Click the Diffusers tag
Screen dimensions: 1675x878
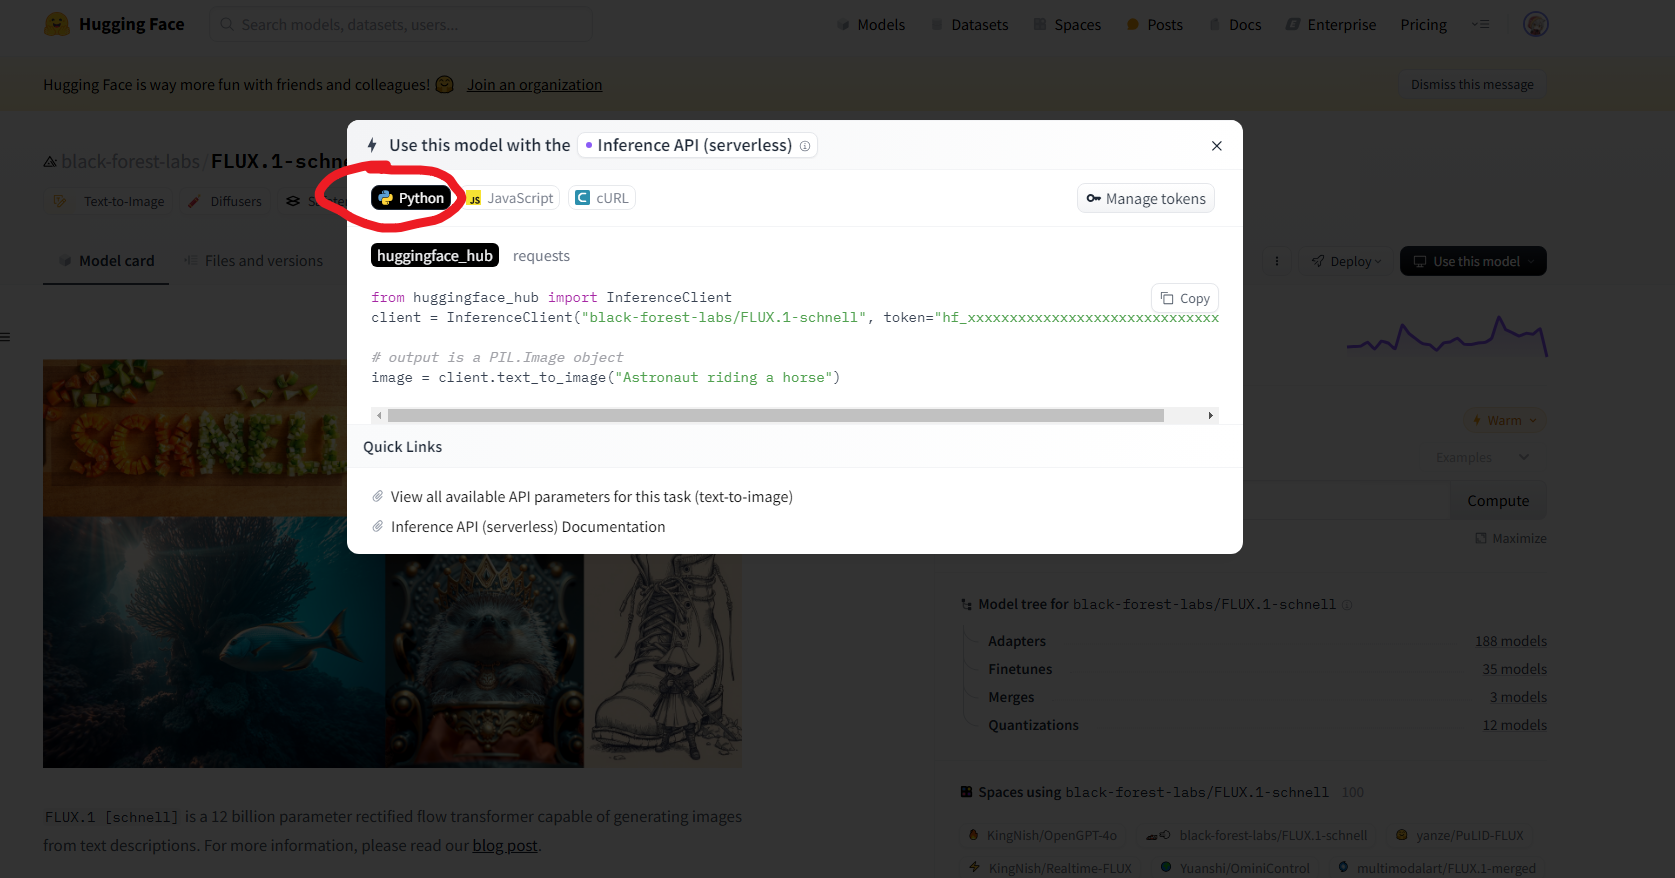click(225, 201)
